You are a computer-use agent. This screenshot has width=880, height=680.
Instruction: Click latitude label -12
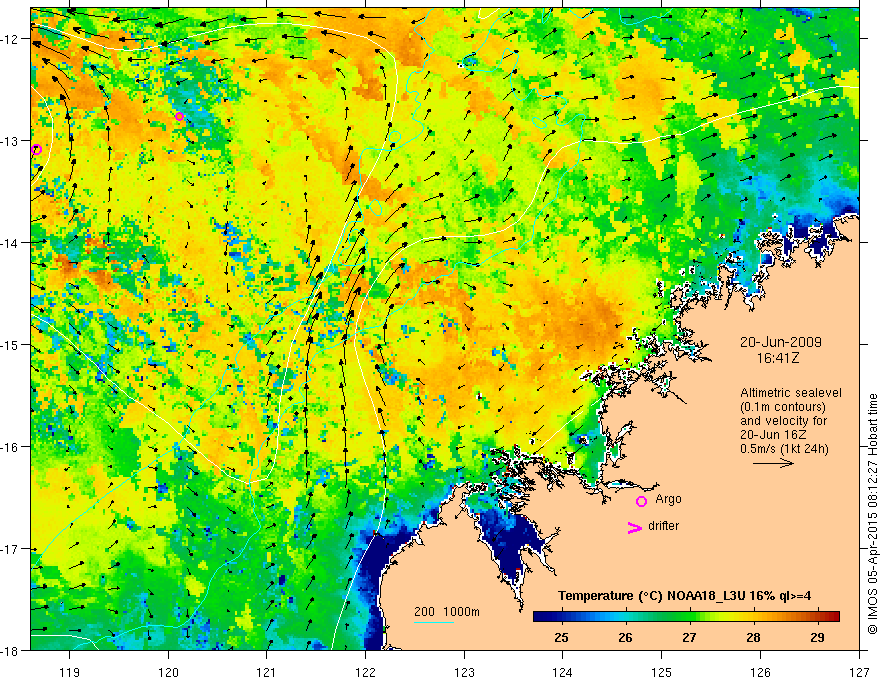coord(11,39)
